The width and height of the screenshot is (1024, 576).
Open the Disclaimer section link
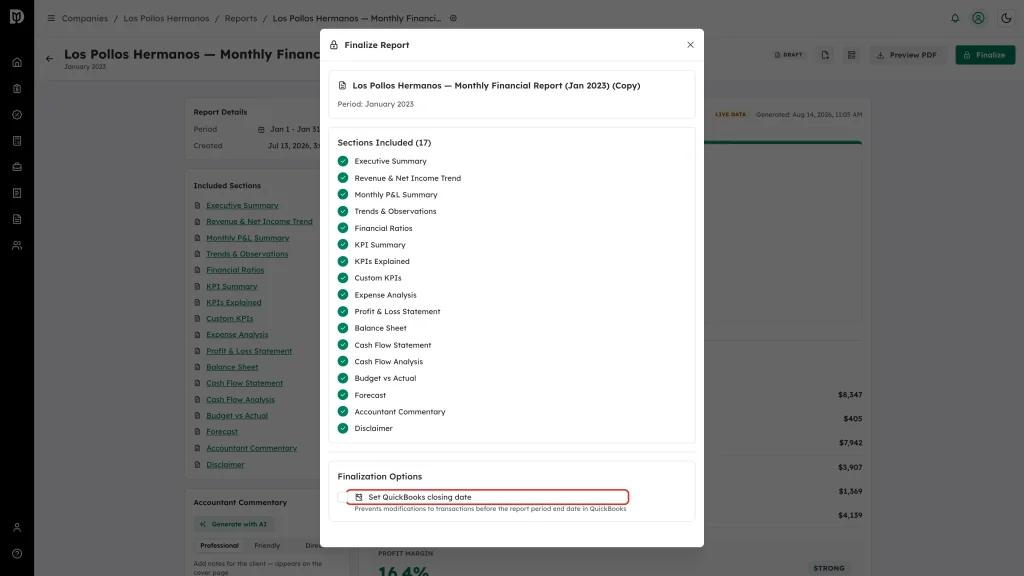225,464
